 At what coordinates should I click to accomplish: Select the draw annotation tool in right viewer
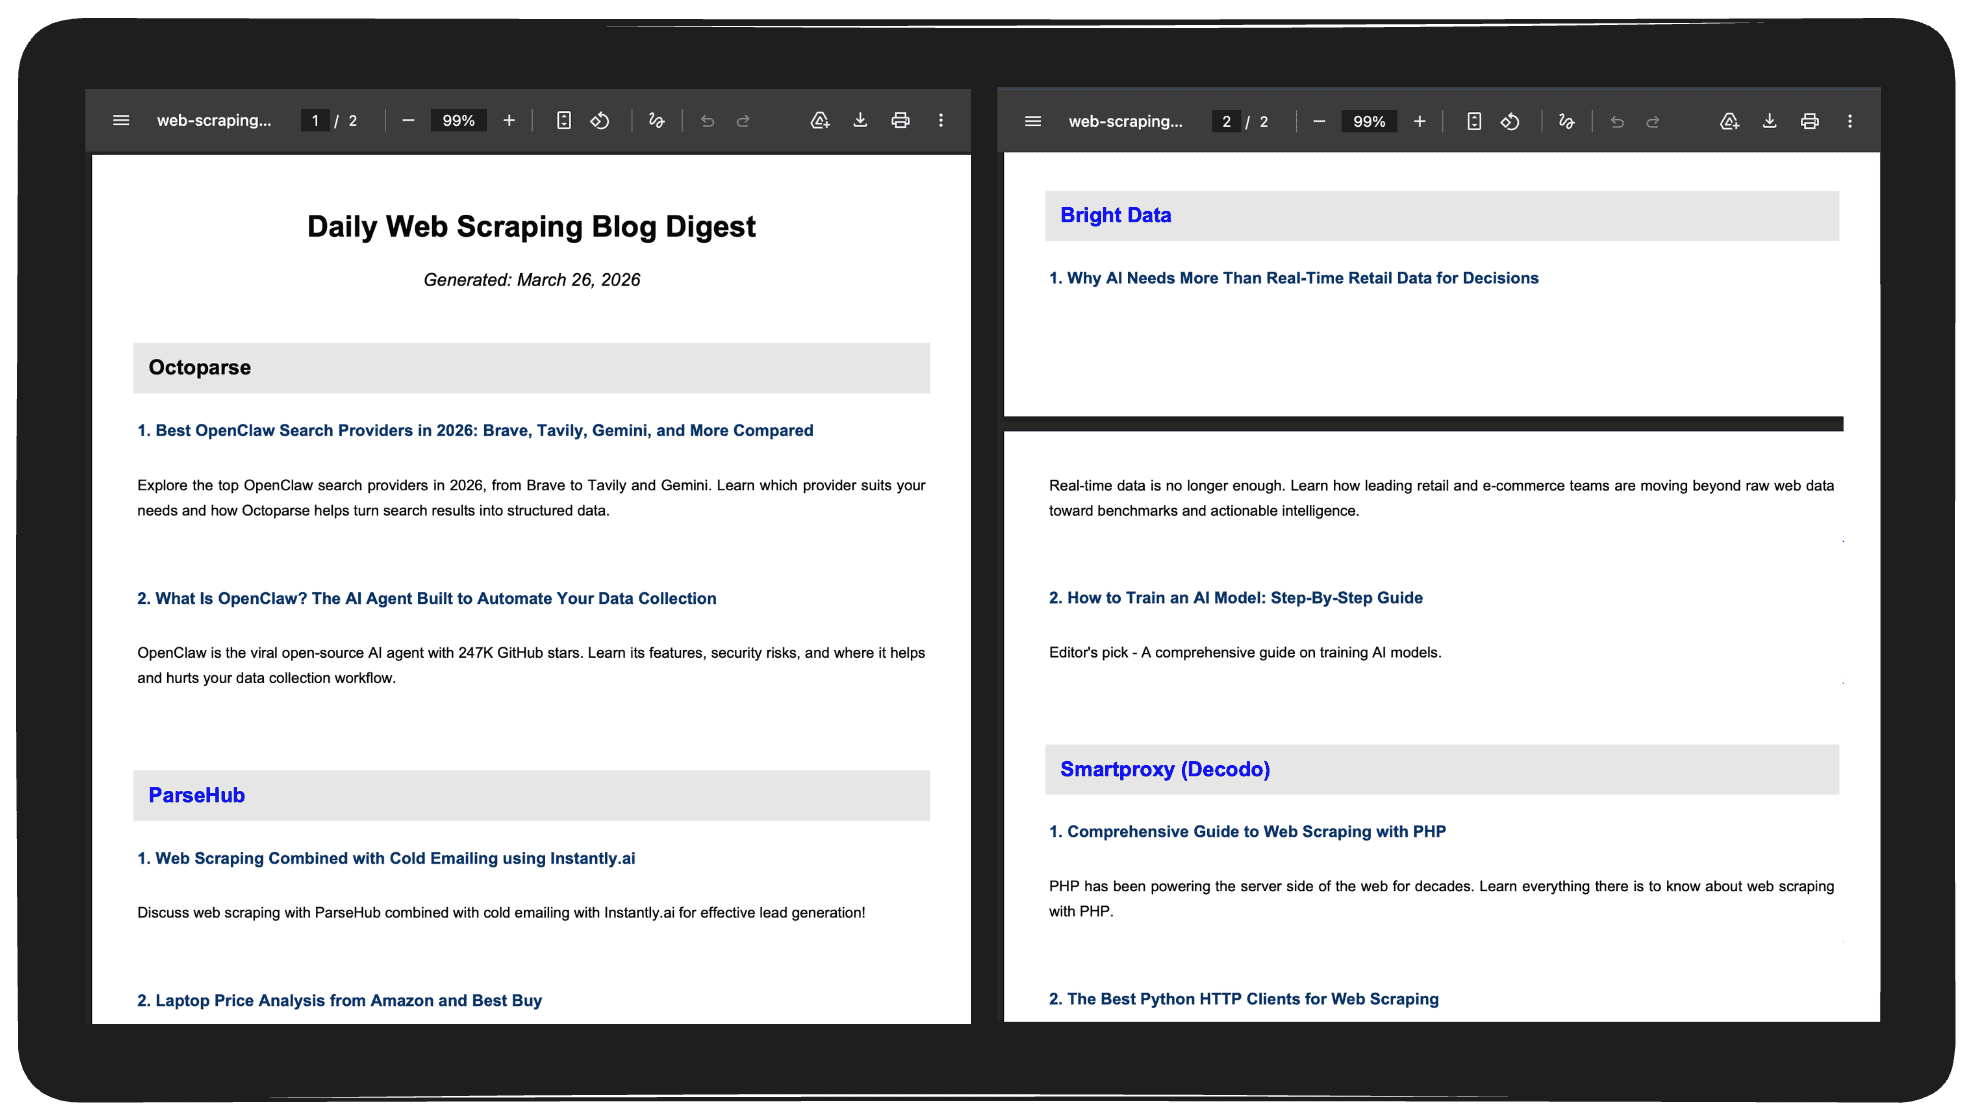pos(1567,121)
